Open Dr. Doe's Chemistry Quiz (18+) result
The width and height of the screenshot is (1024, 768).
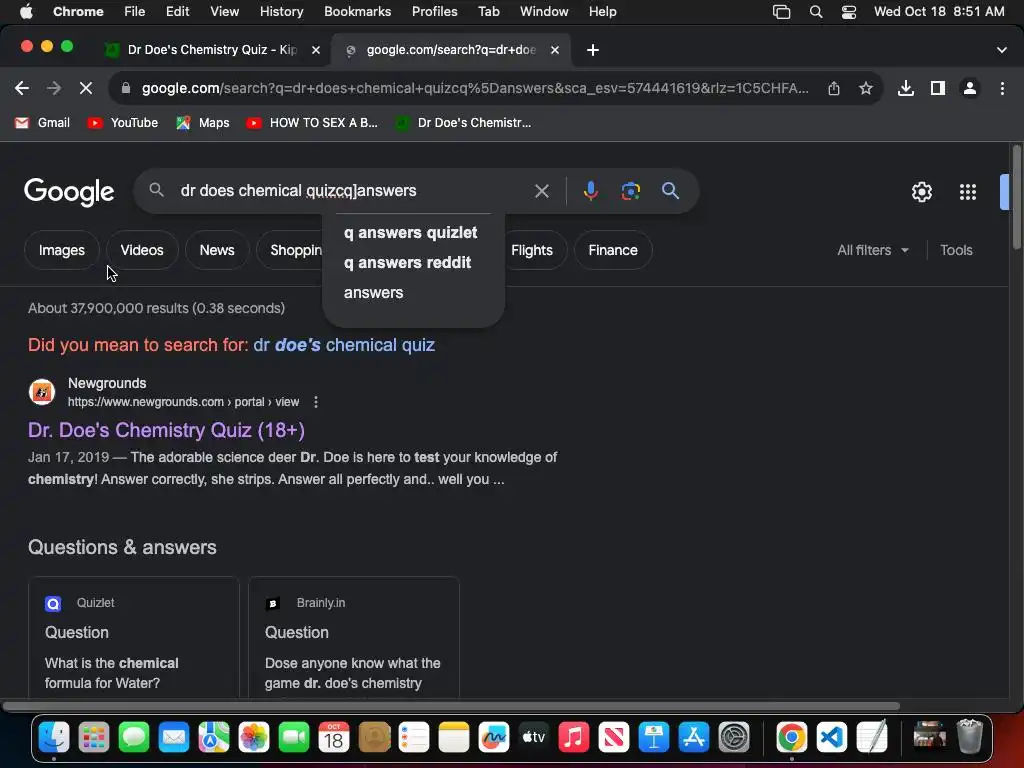coord(167,430)
